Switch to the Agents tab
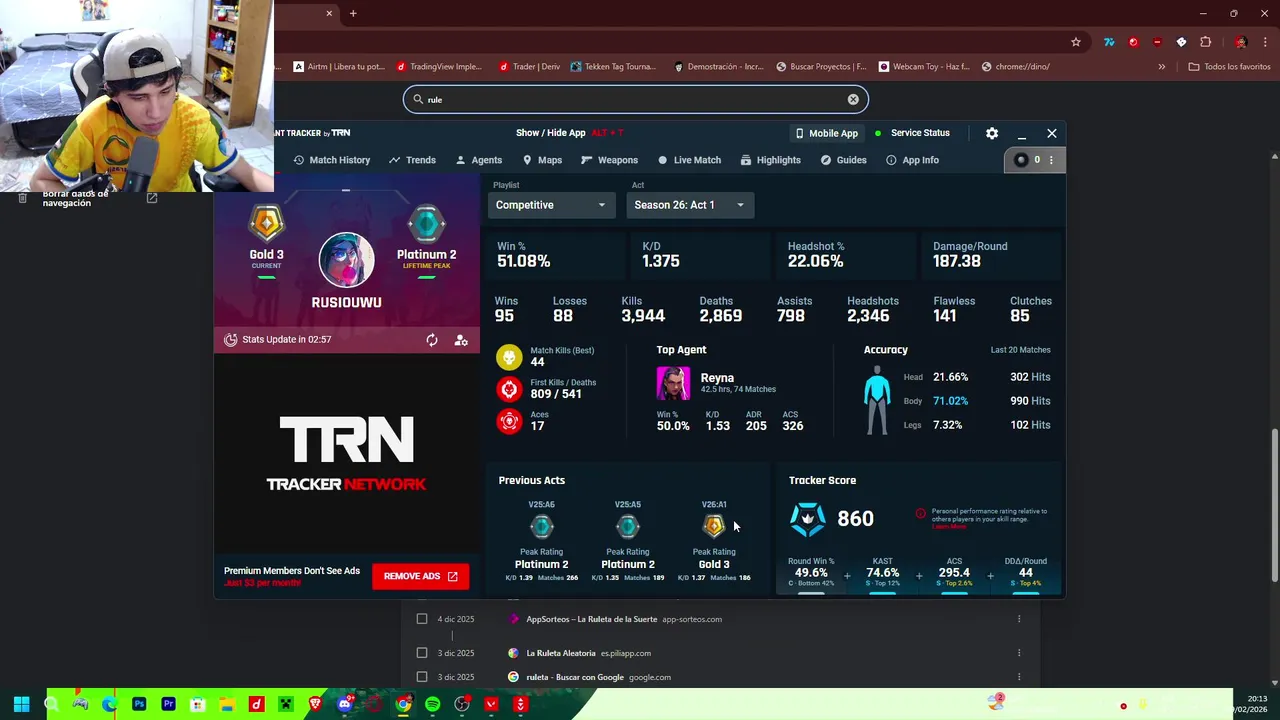The image size is (1280, 720). [478, 160]
